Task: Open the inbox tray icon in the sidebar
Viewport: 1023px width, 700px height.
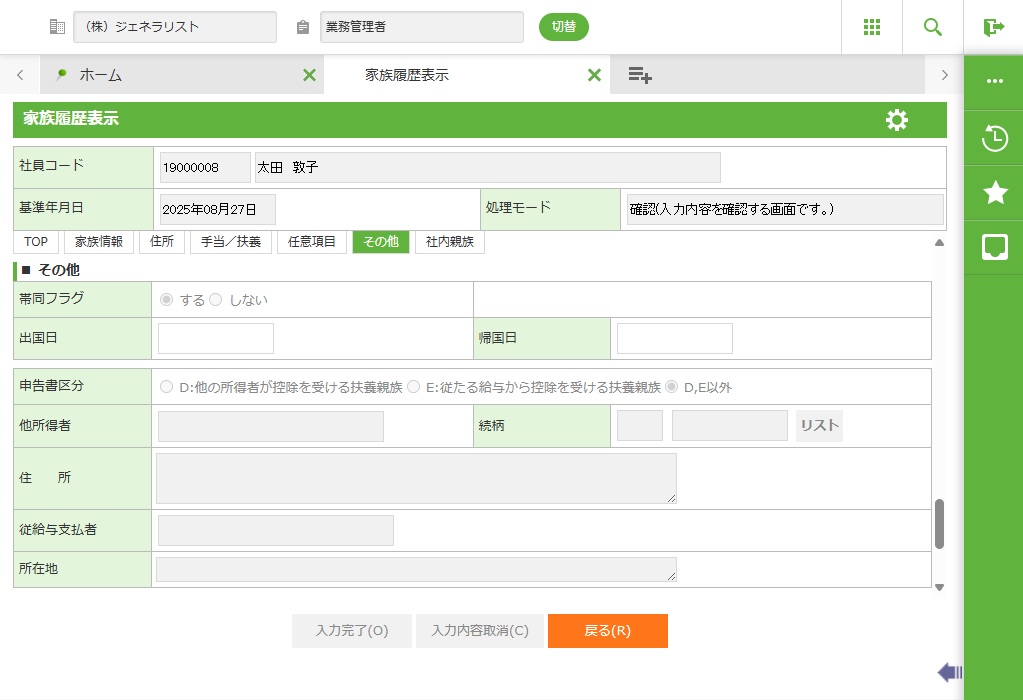Action: coord(994,247)
